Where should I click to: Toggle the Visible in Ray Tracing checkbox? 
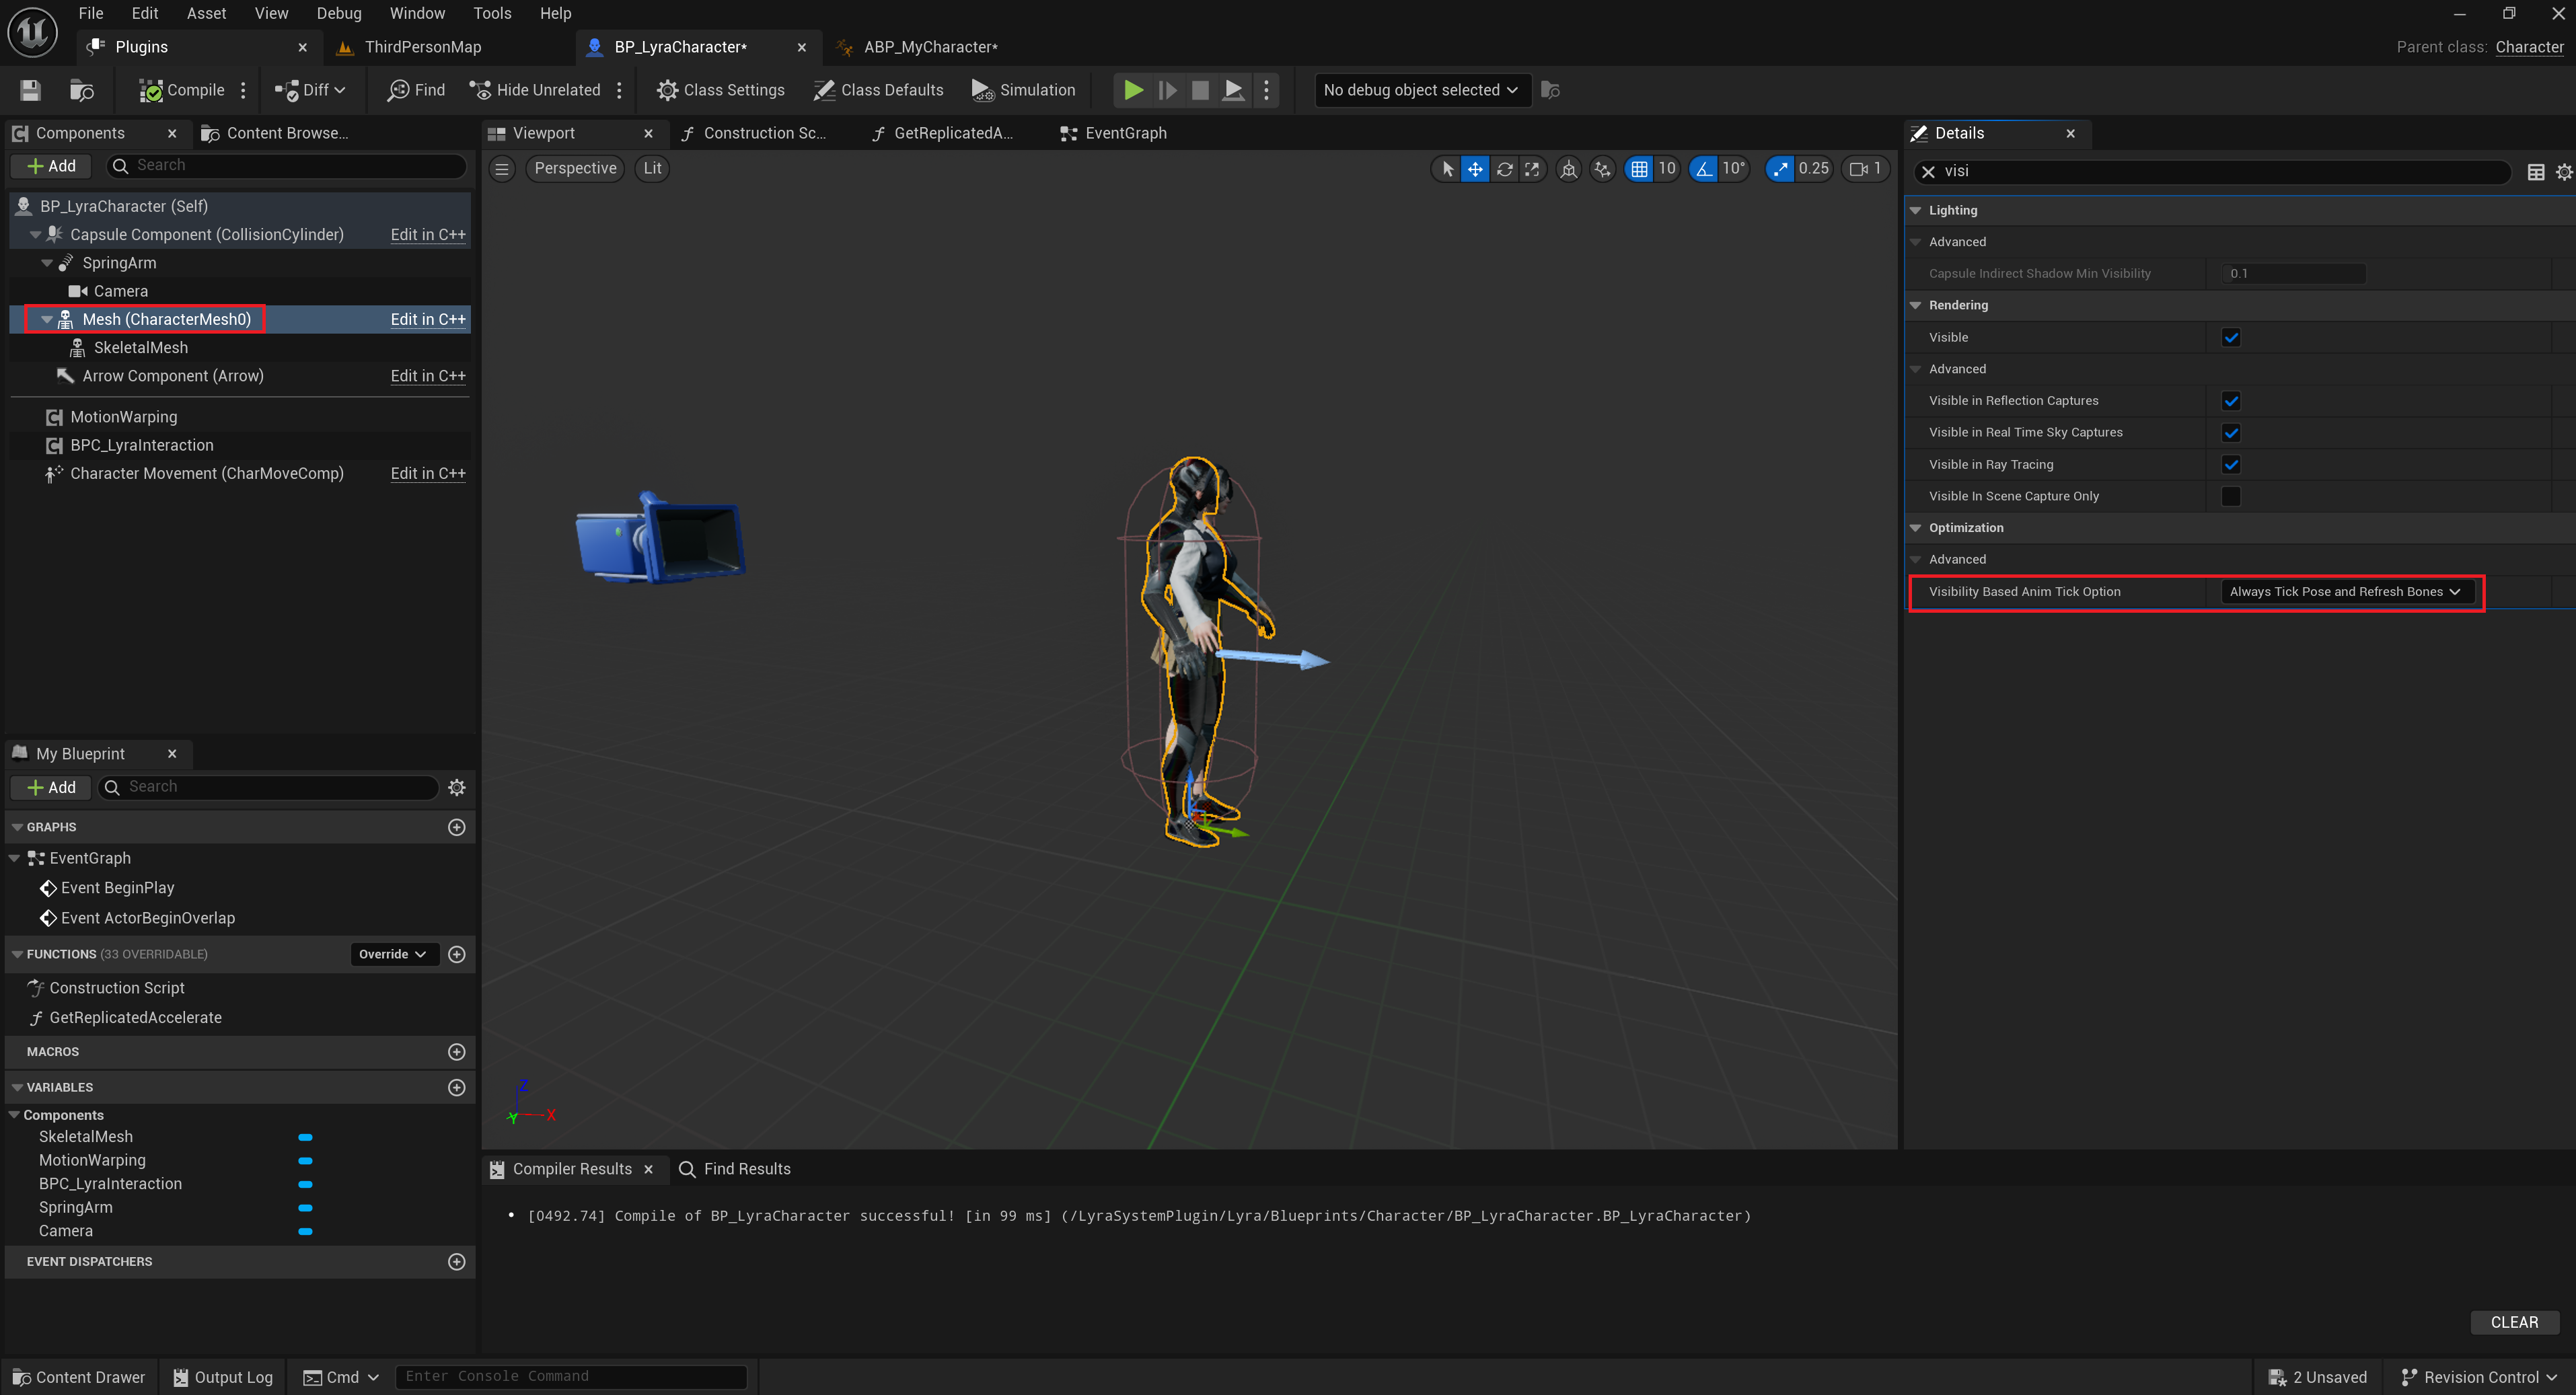pyautogui.click(x=2231, y=464)
